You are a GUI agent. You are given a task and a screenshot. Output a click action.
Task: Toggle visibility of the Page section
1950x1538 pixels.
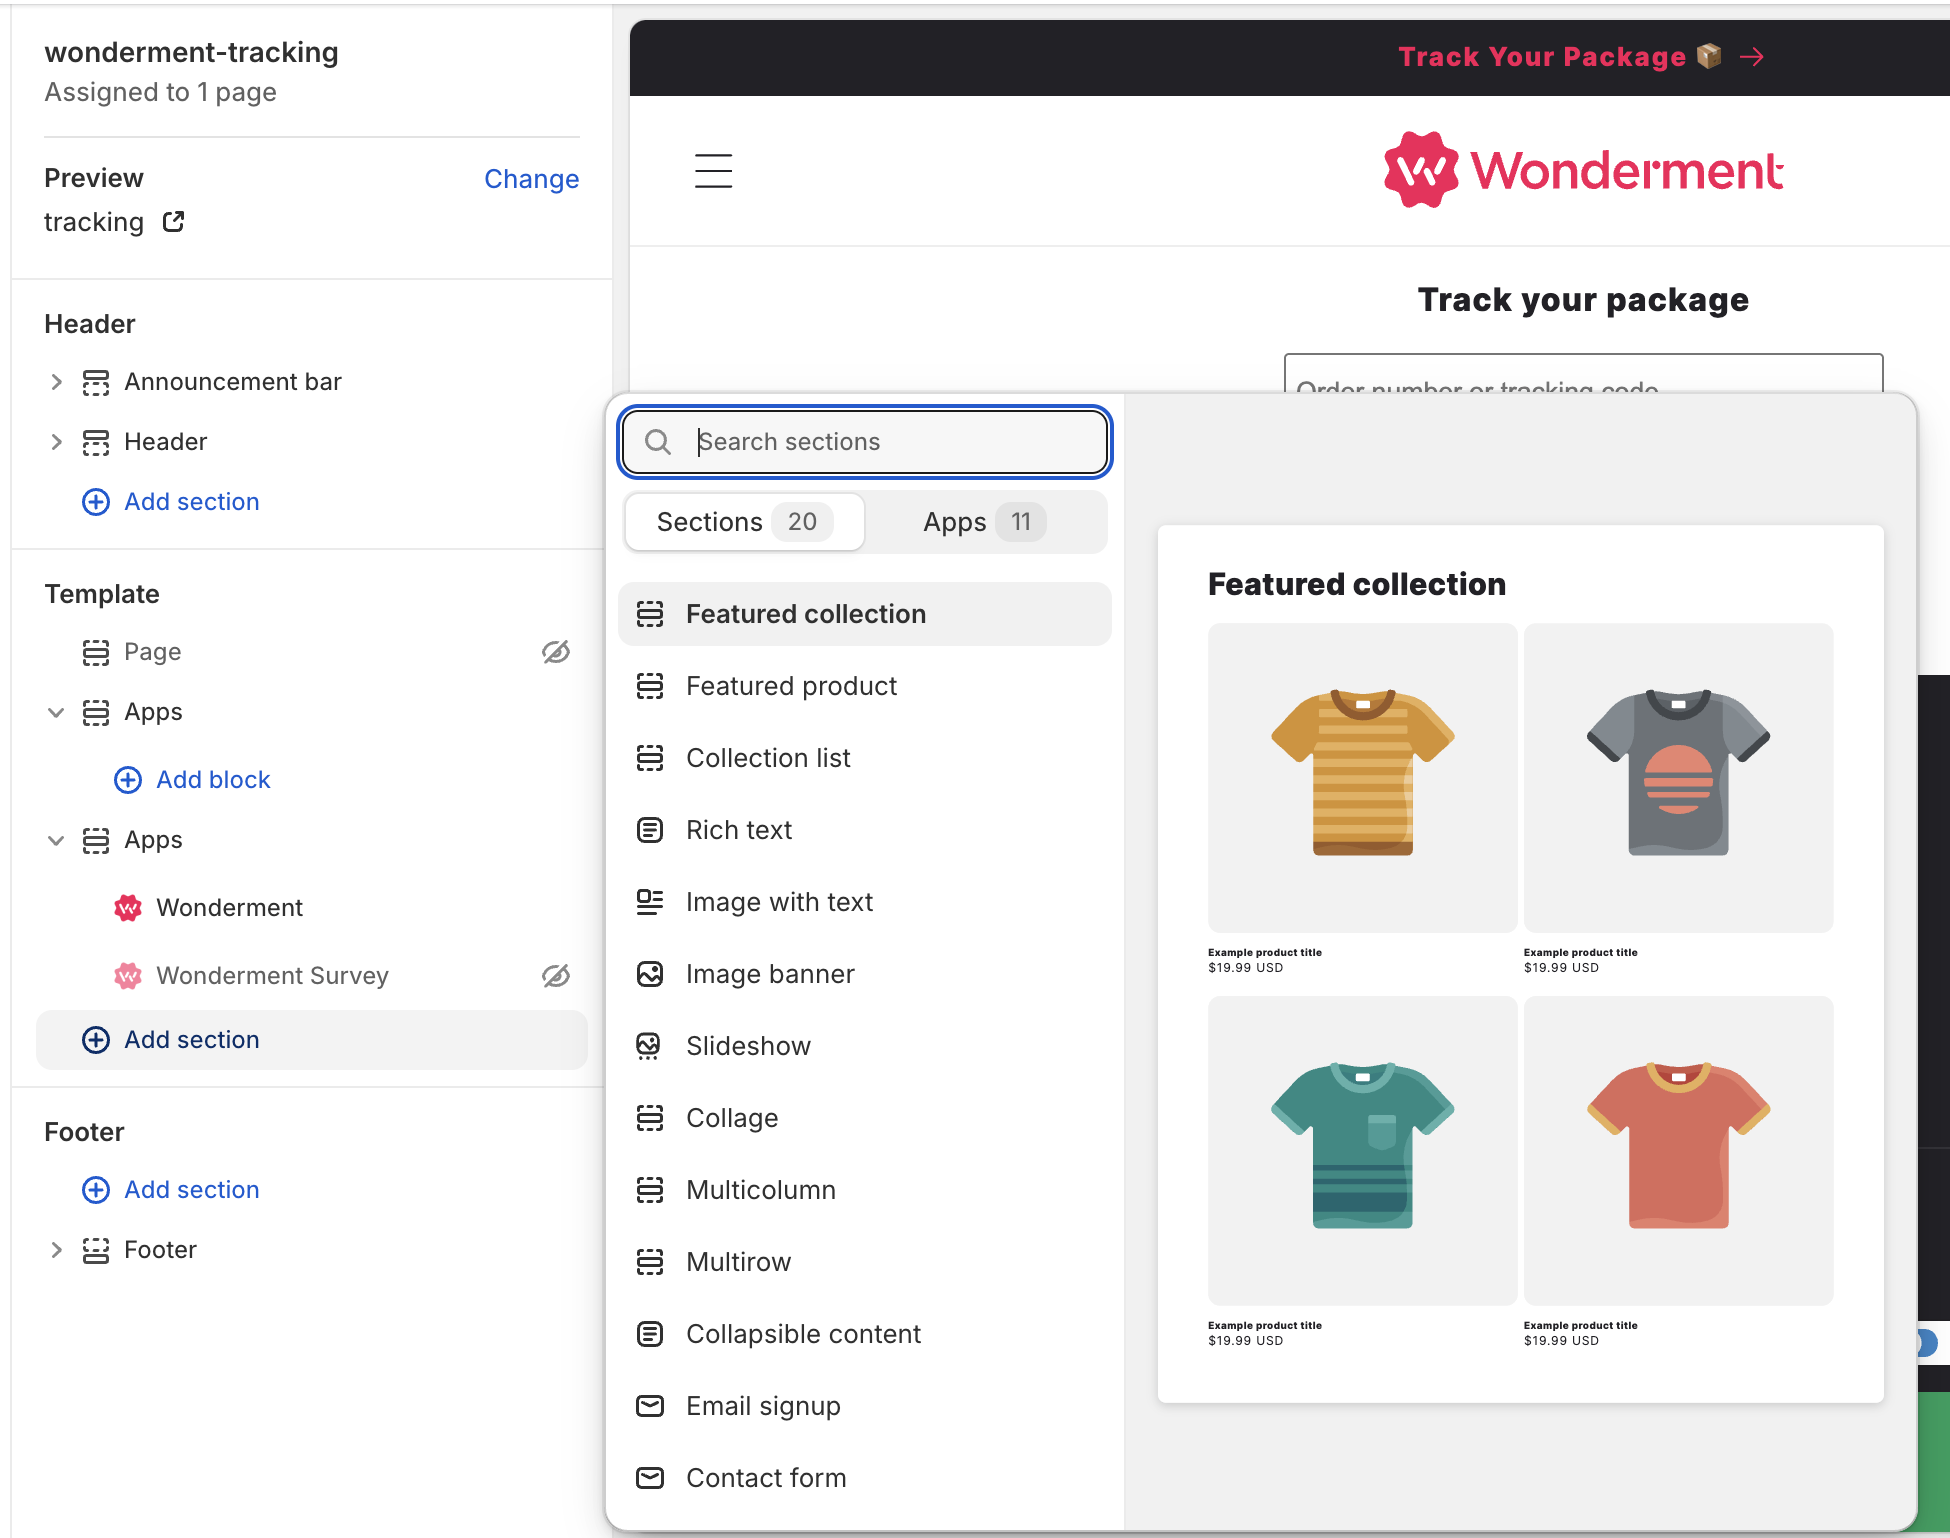tap(556, 652)
